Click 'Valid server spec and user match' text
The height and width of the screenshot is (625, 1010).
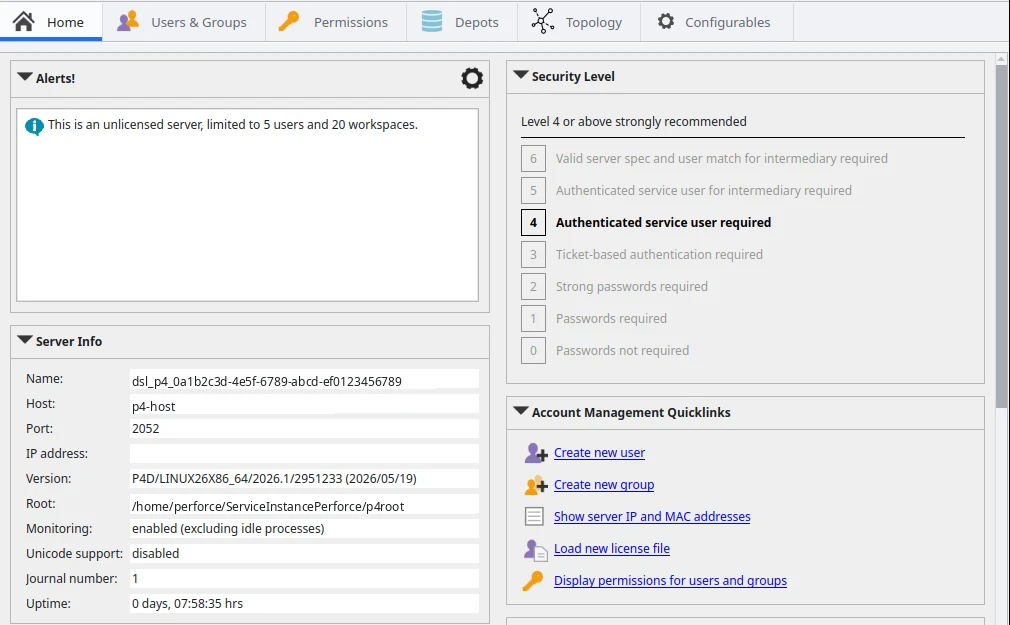pos(721,159)
